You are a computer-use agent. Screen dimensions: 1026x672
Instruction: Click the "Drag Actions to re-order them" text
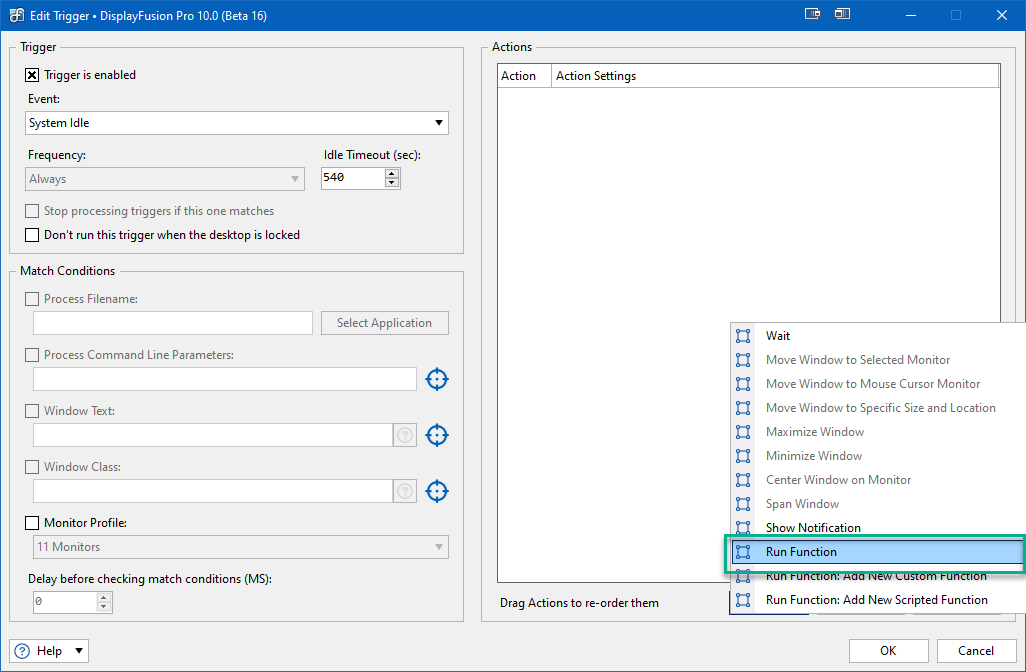coord(579,603)
